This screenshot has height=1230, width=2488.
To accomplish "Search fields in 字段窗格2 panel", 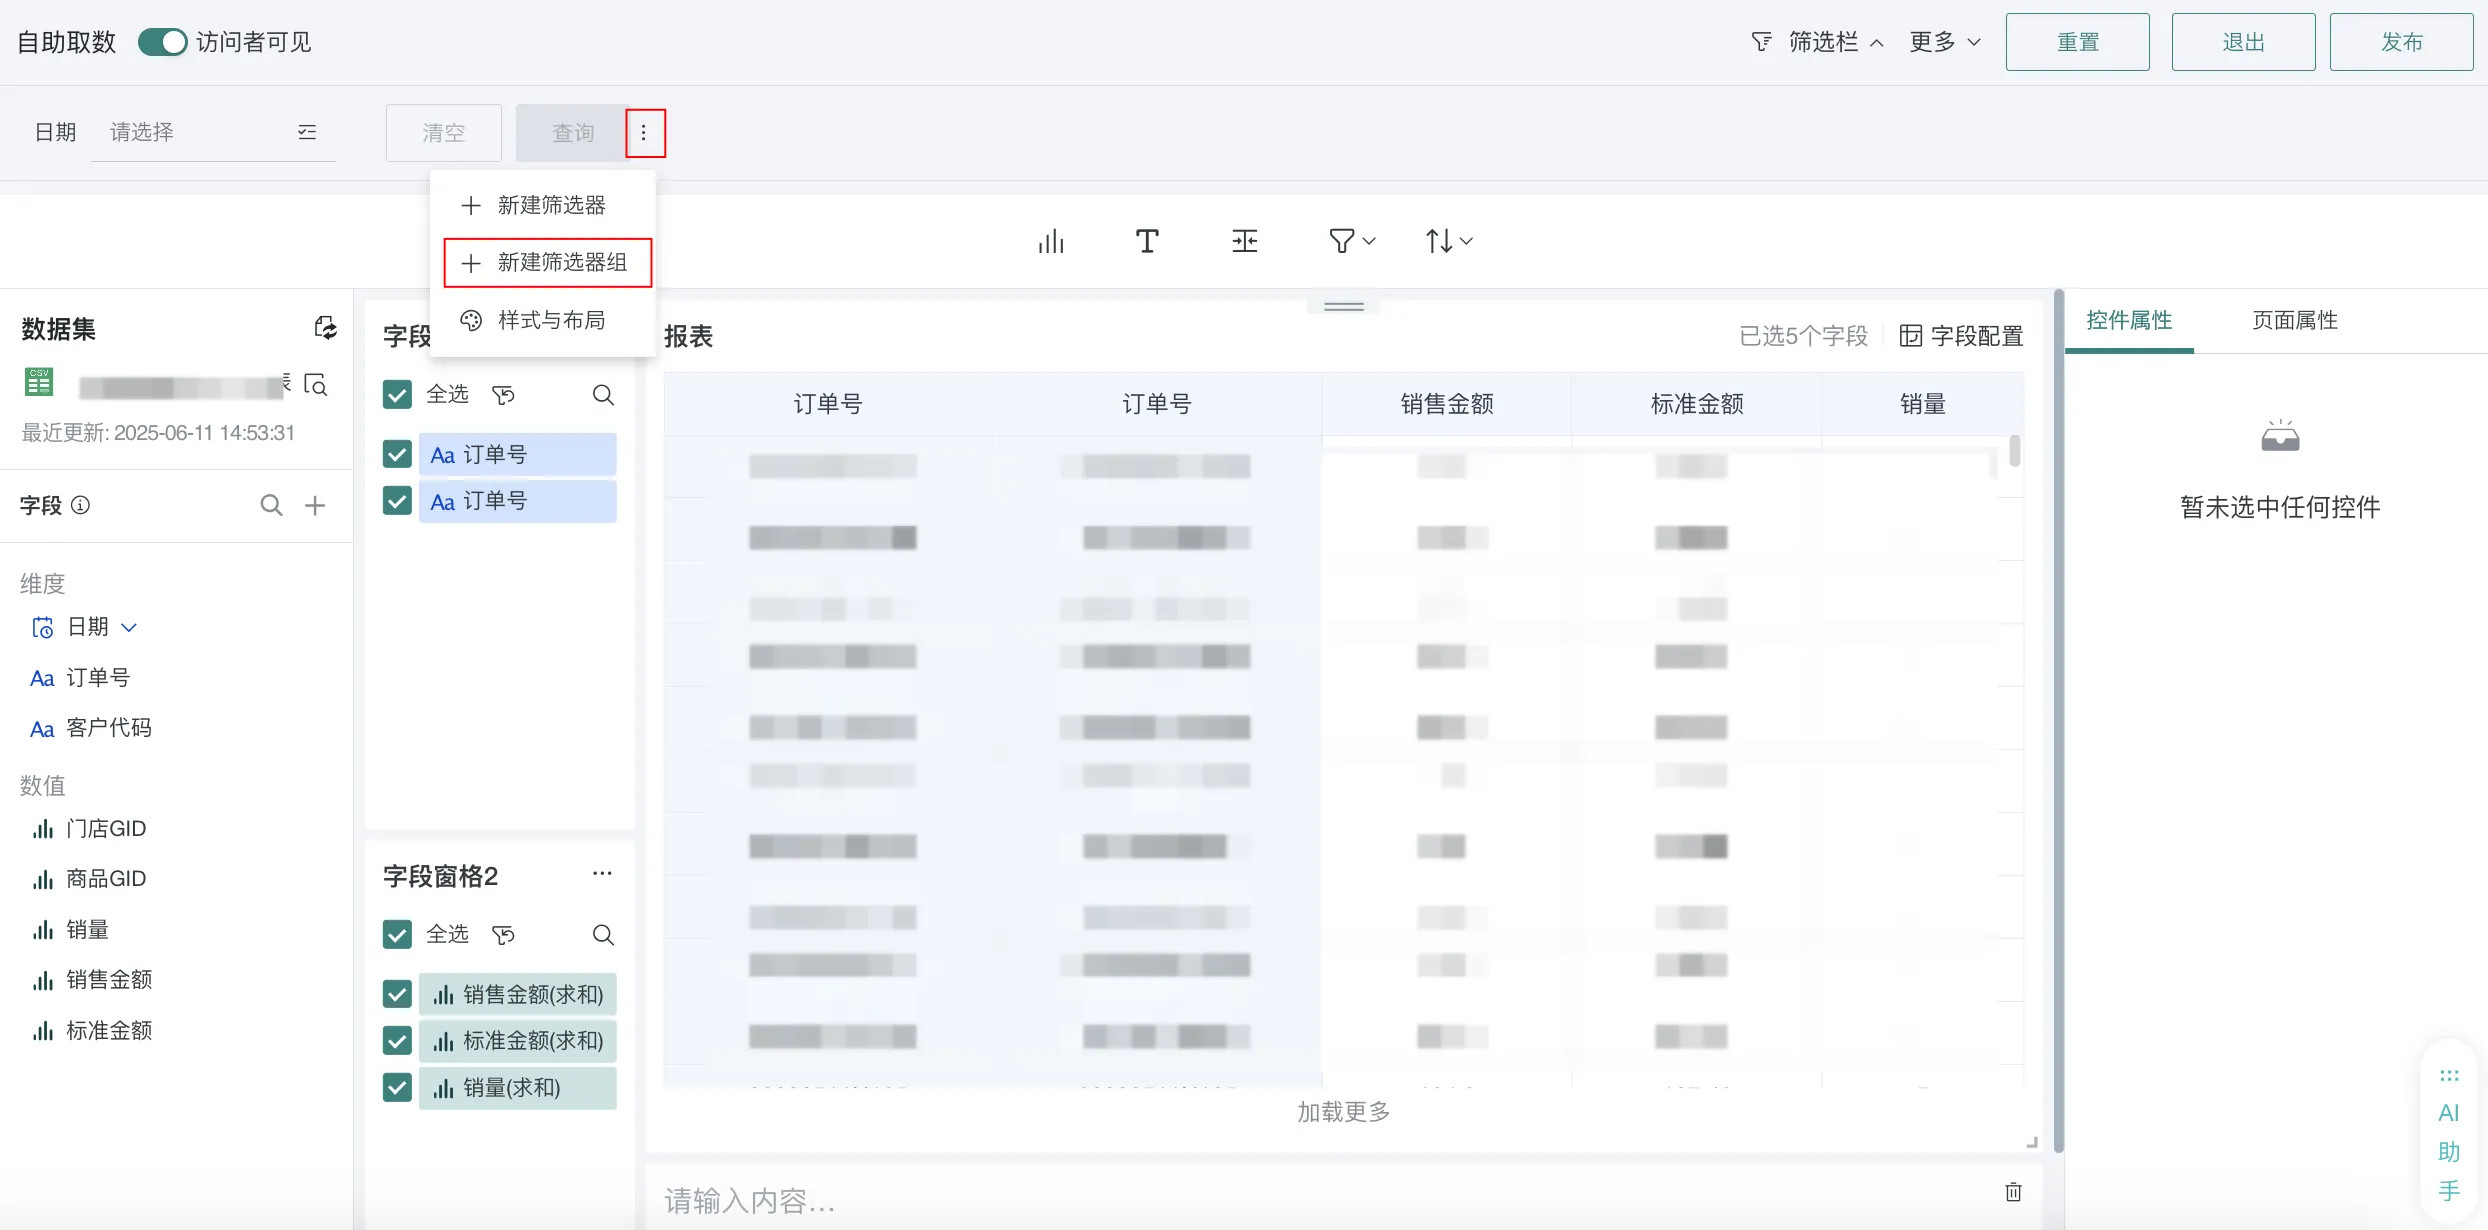I will click(x=603, y=935).
